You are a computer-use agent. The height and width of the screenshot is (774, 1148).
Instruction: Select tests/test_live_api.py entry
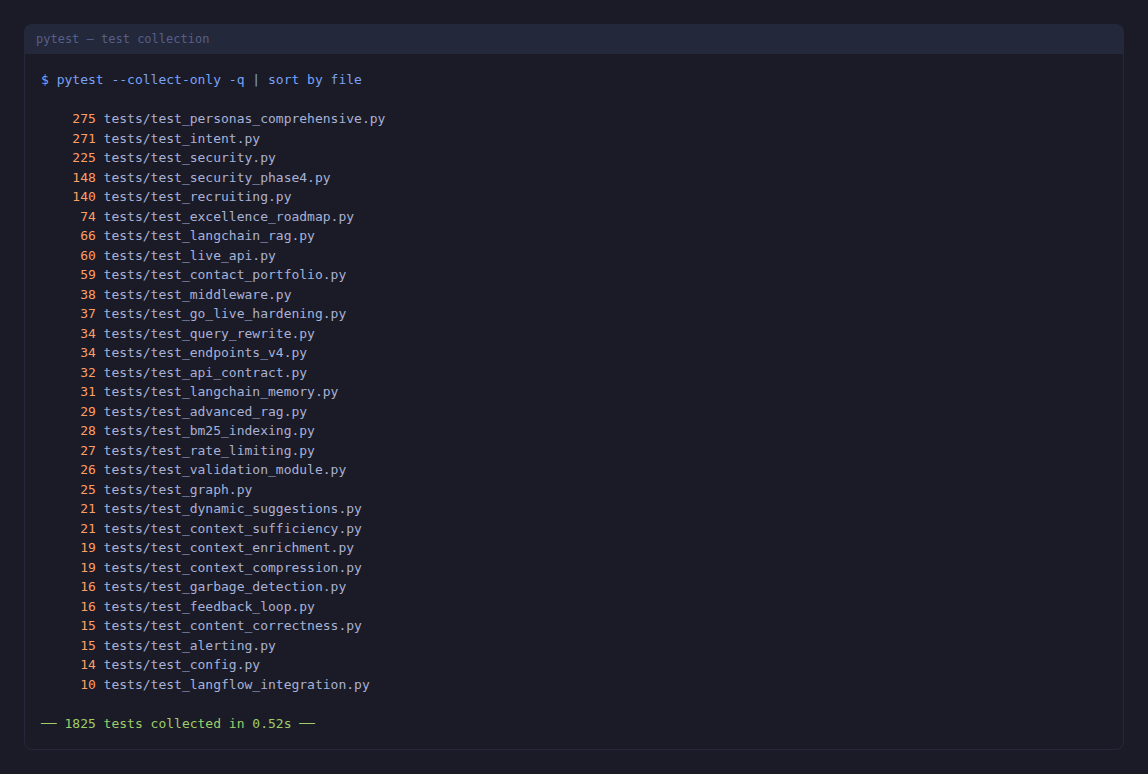(x=189, y=256)
